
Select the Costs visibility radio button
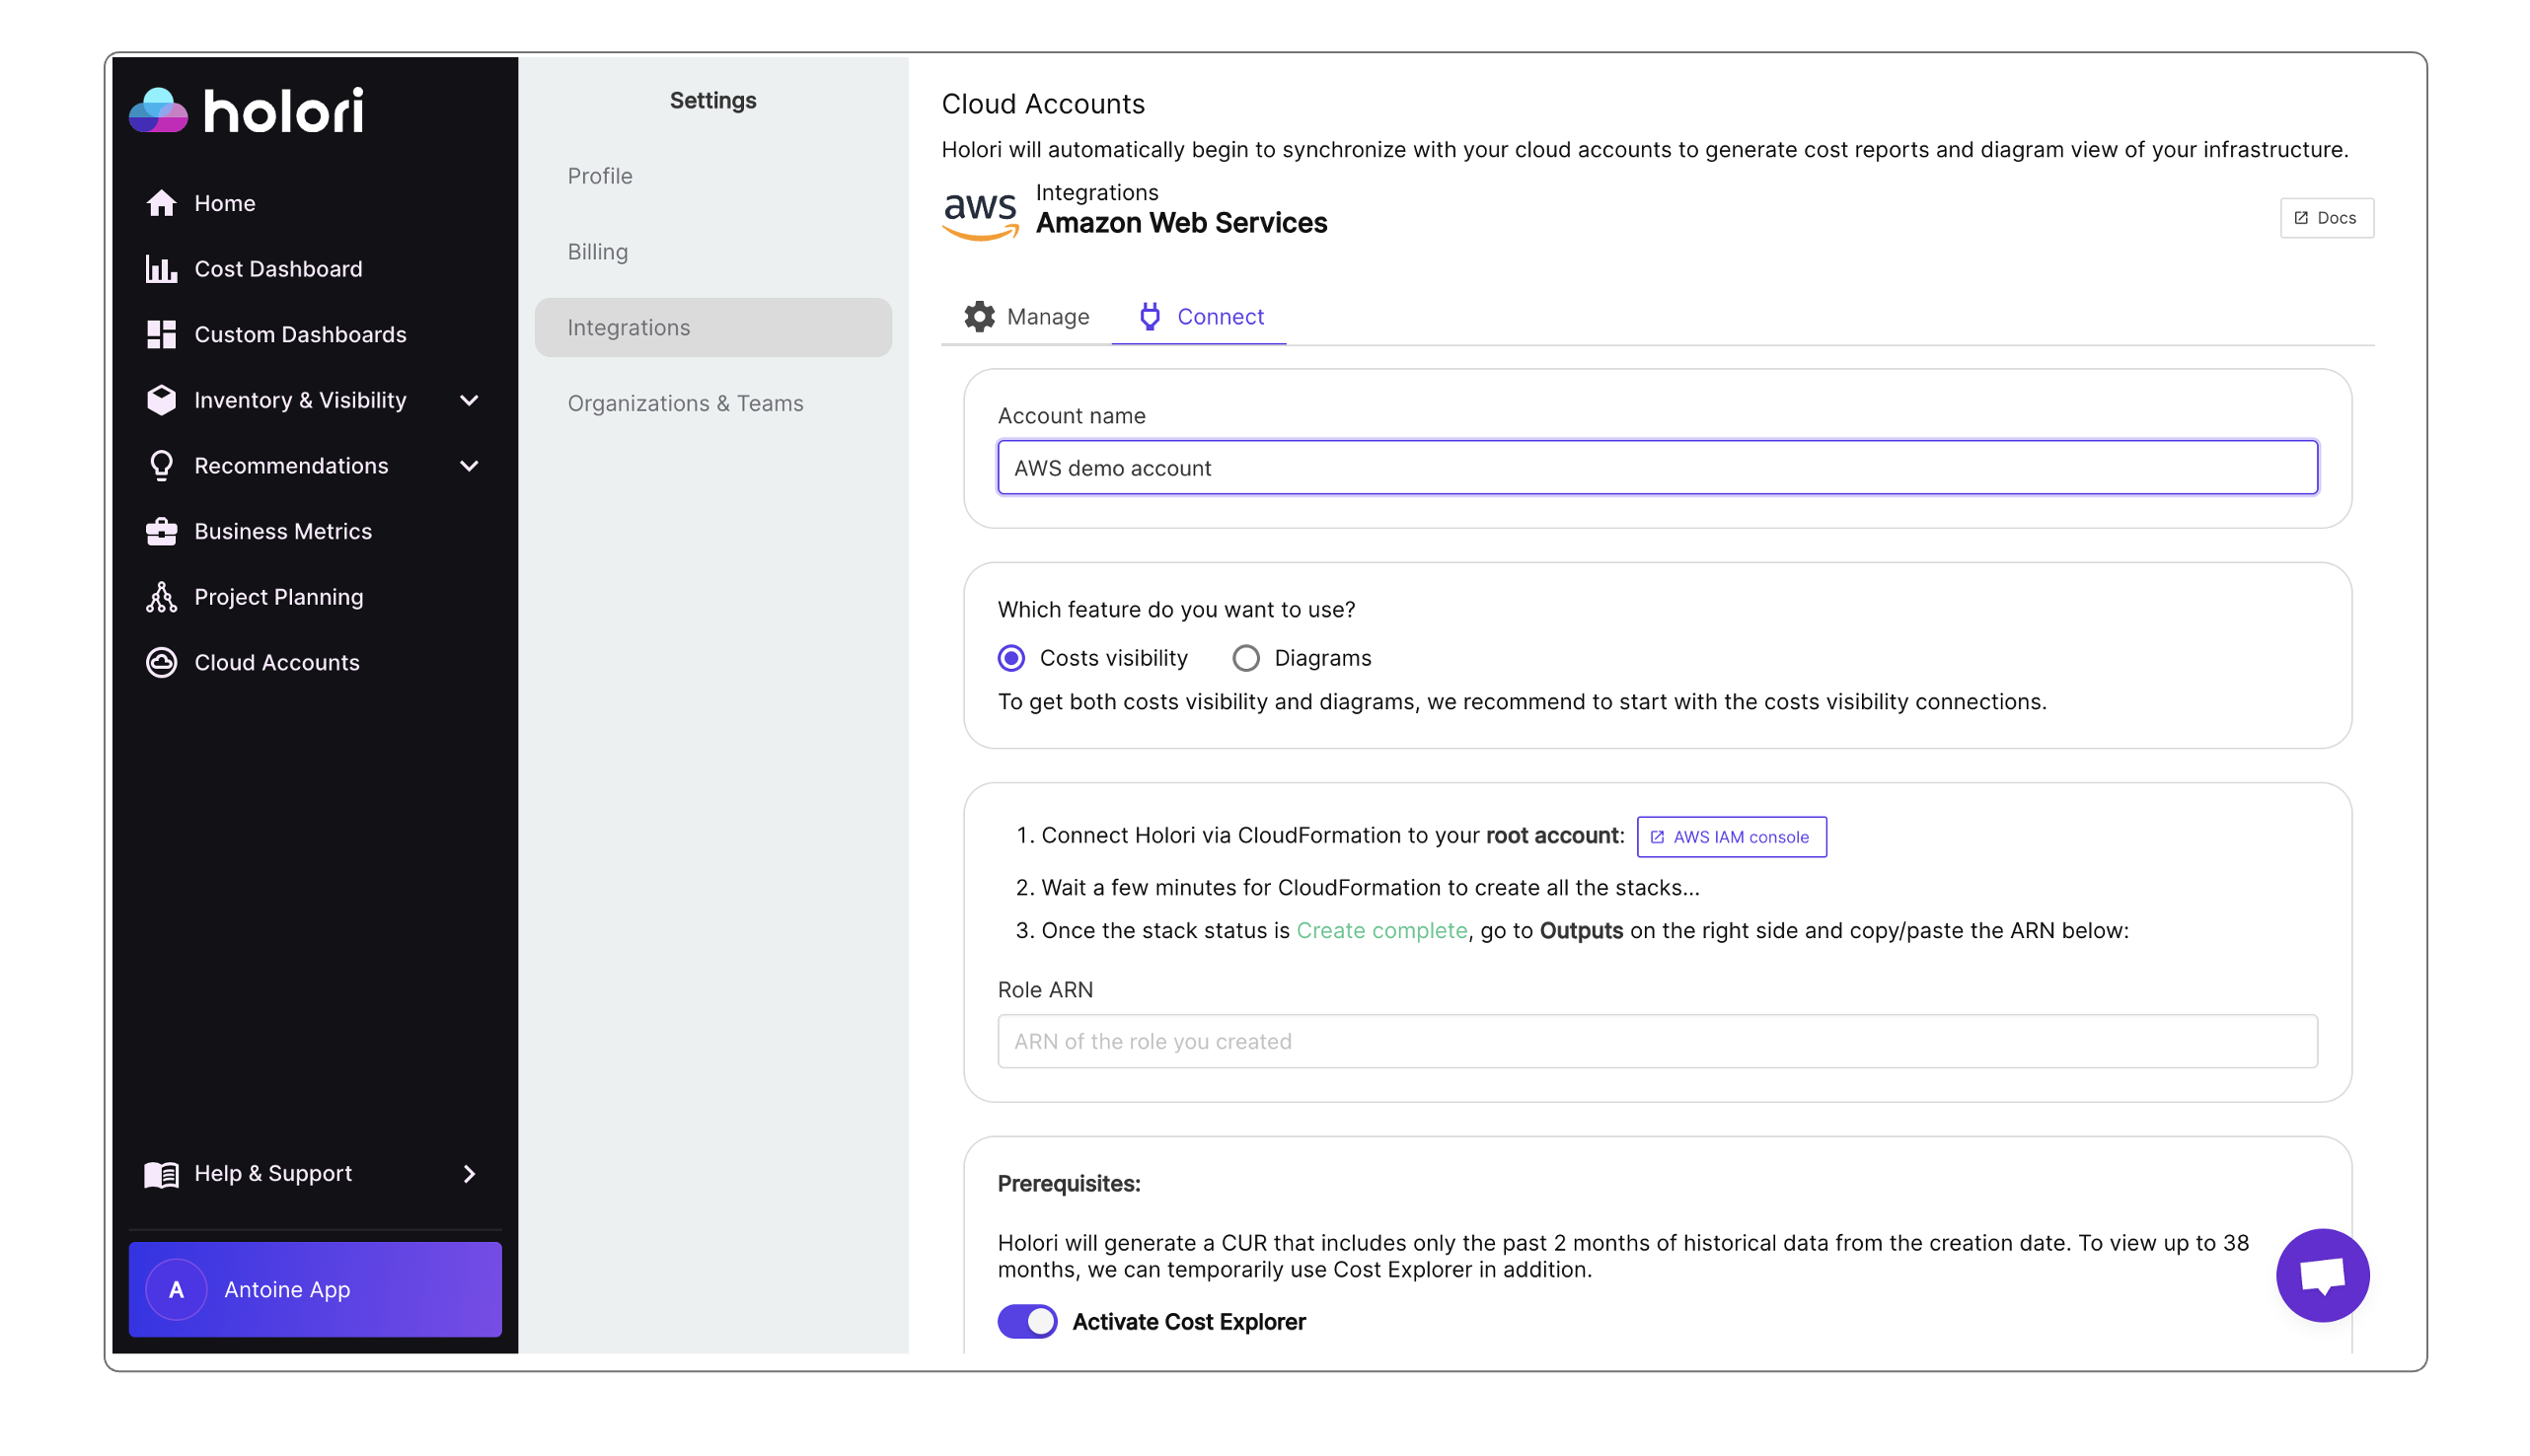point(1011,657)
